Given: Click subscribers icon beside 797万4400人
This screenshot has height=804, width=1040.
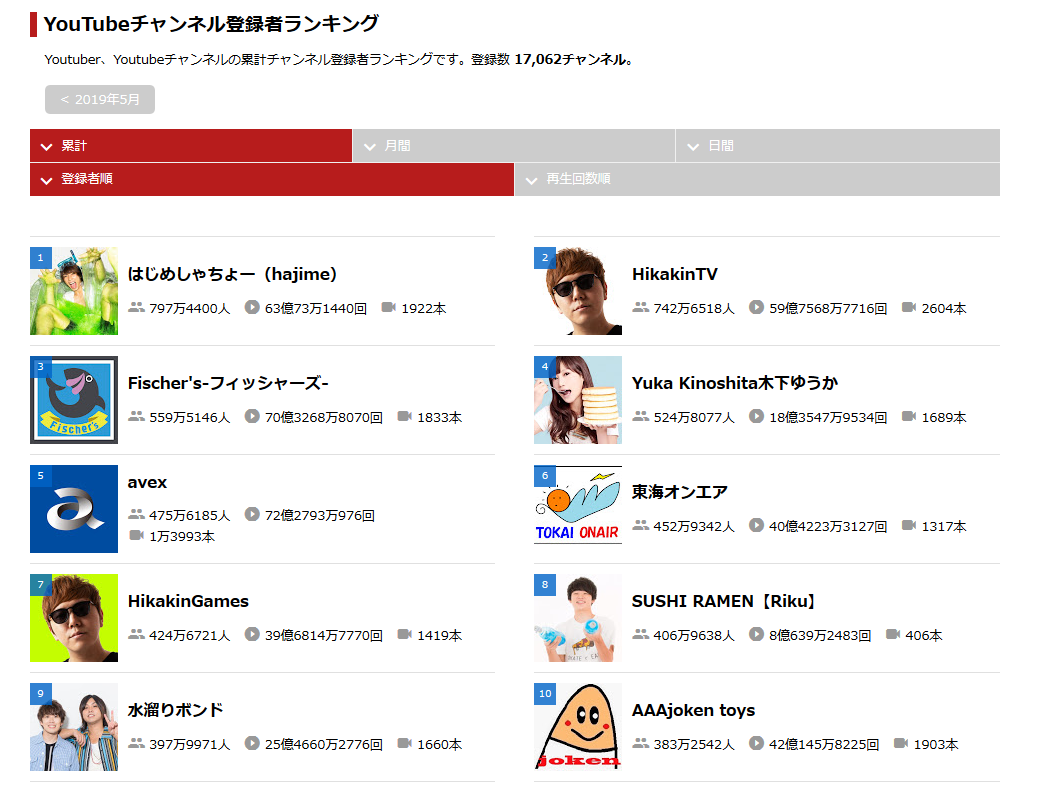Looking at the screenshot, I should pos(136,307).
